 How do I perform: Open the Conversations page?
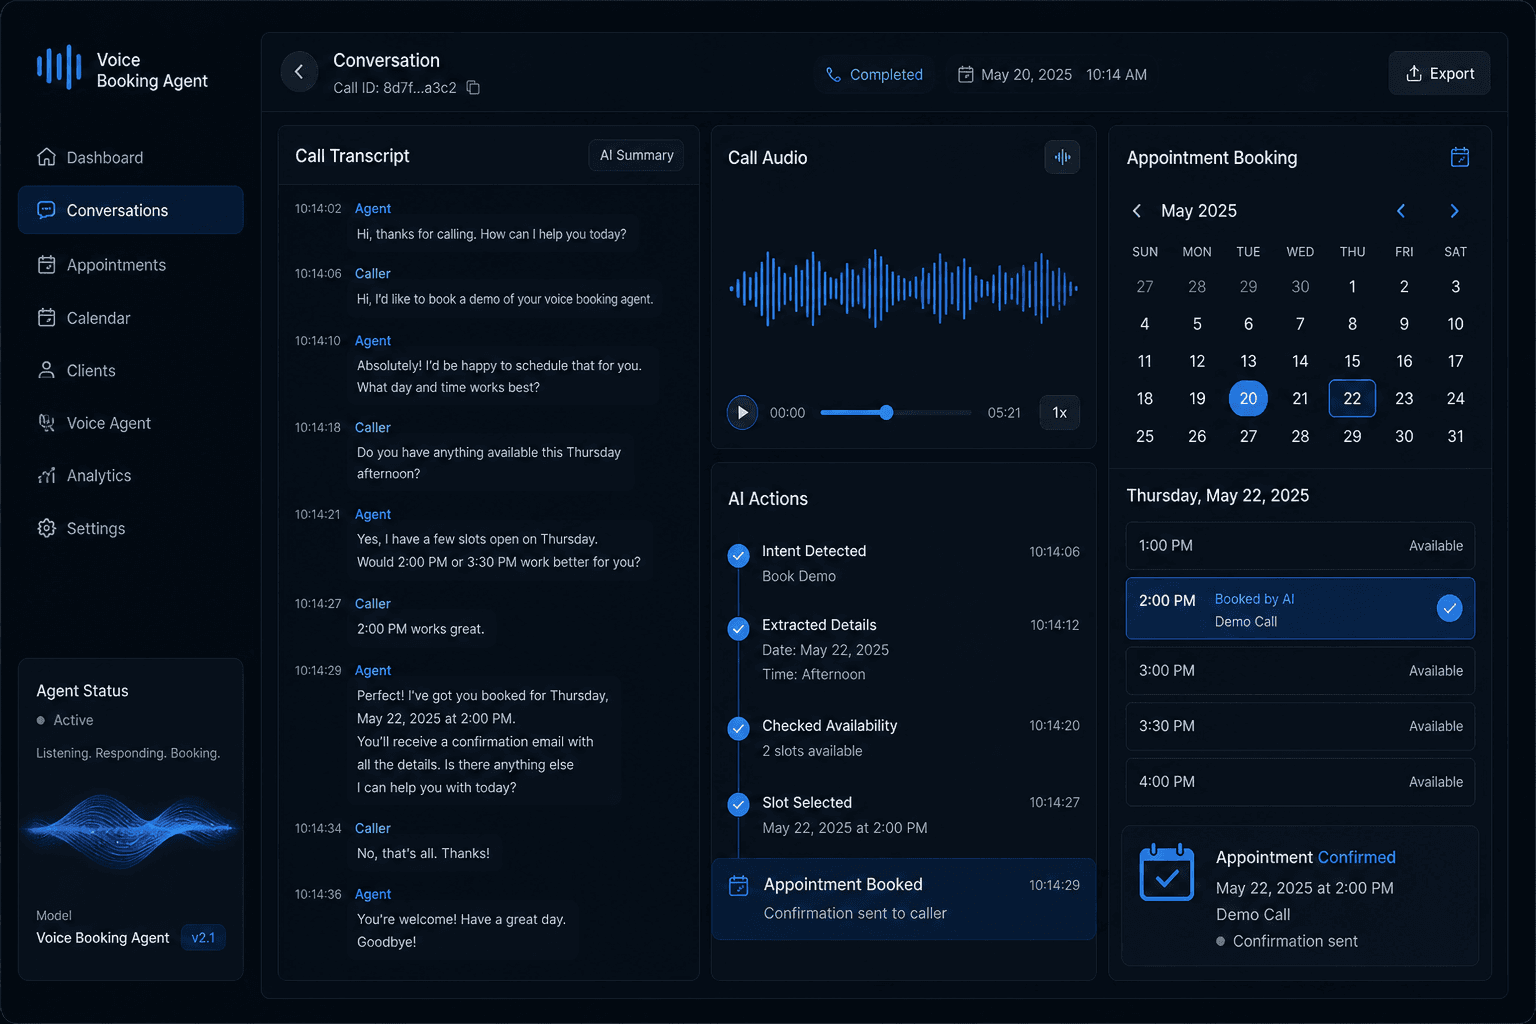click(131, 210)
